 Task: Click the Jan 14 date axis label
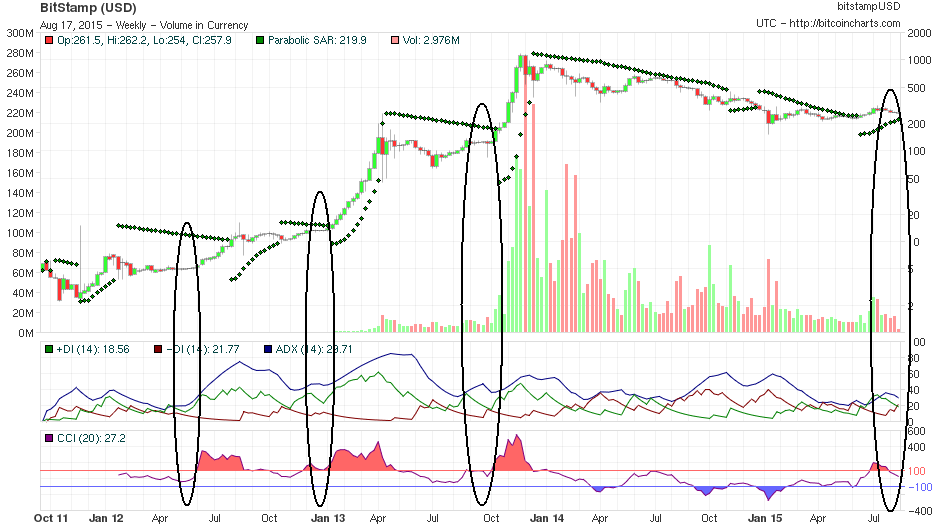coord(547,518)
